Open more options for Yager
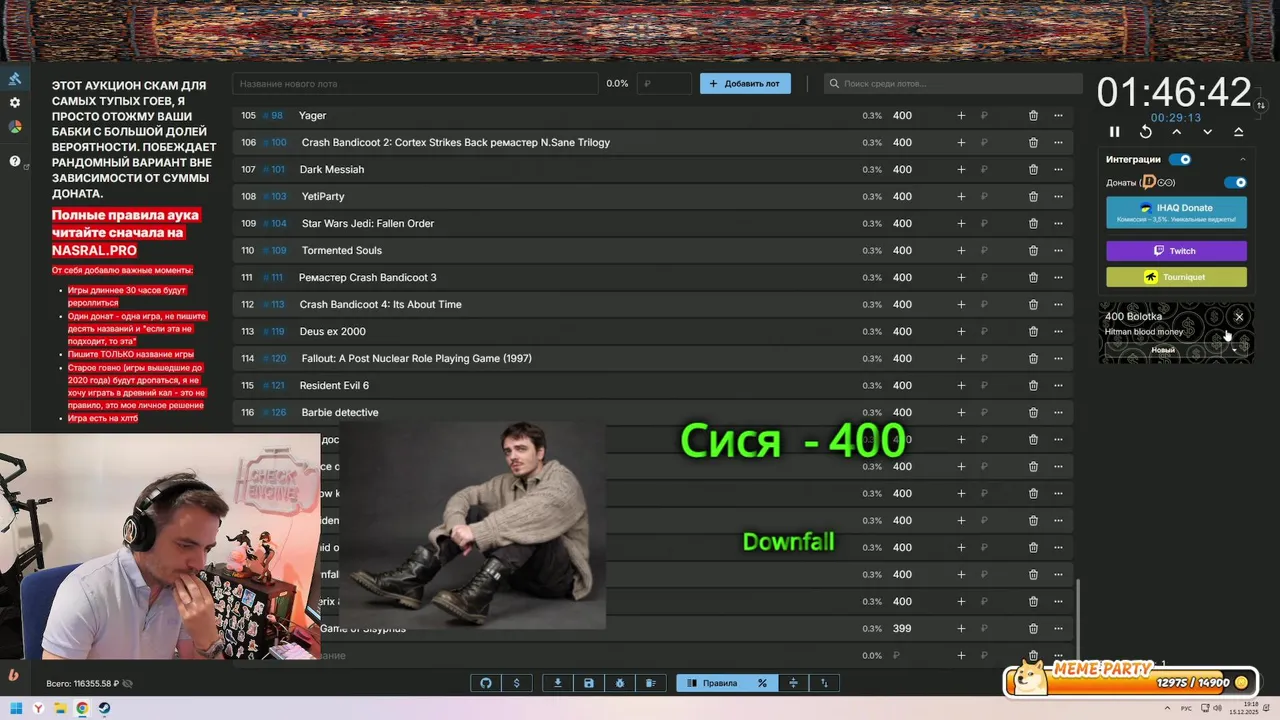Screen dimensions: 1280x720 click(1058, 116)
